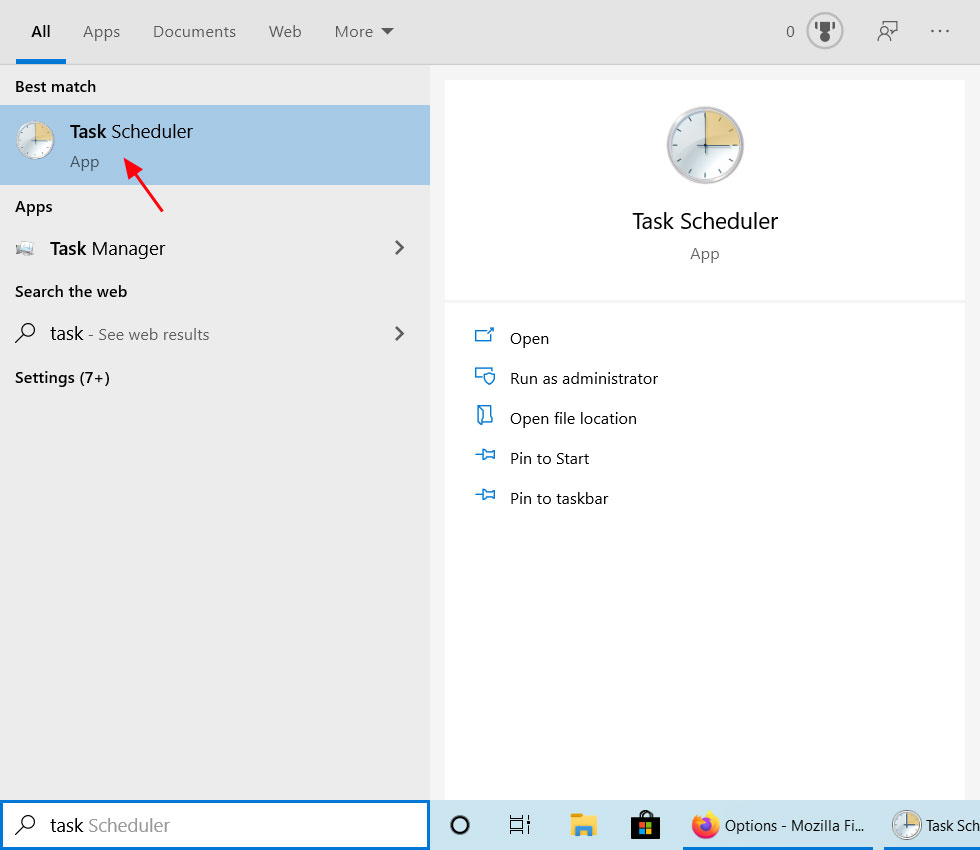Open Cortana circle on taskbar

pos(460,825)
